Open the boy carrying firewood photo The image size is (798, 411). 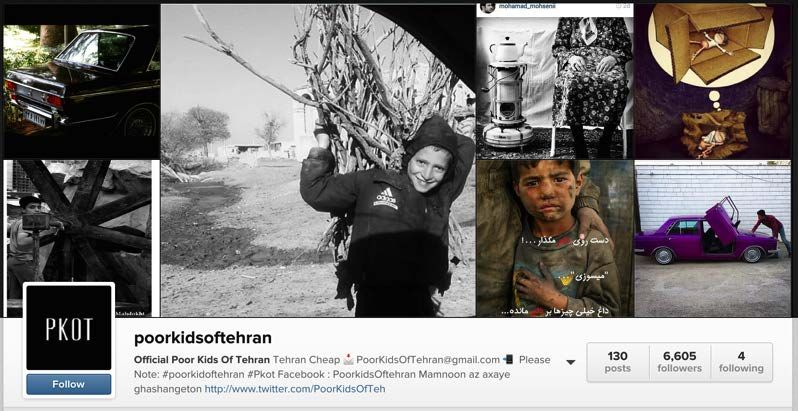318,161
